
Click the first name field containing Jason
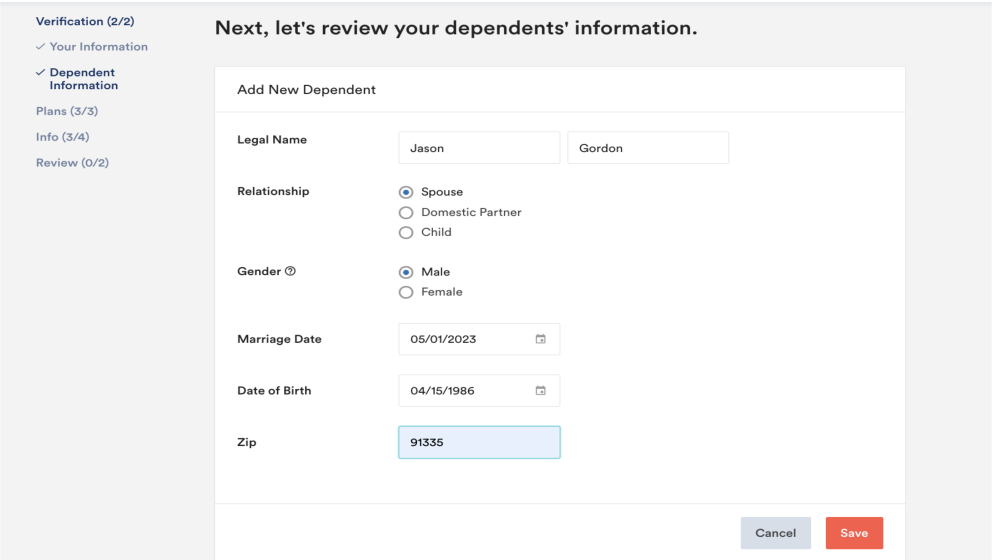pos(479,147)
